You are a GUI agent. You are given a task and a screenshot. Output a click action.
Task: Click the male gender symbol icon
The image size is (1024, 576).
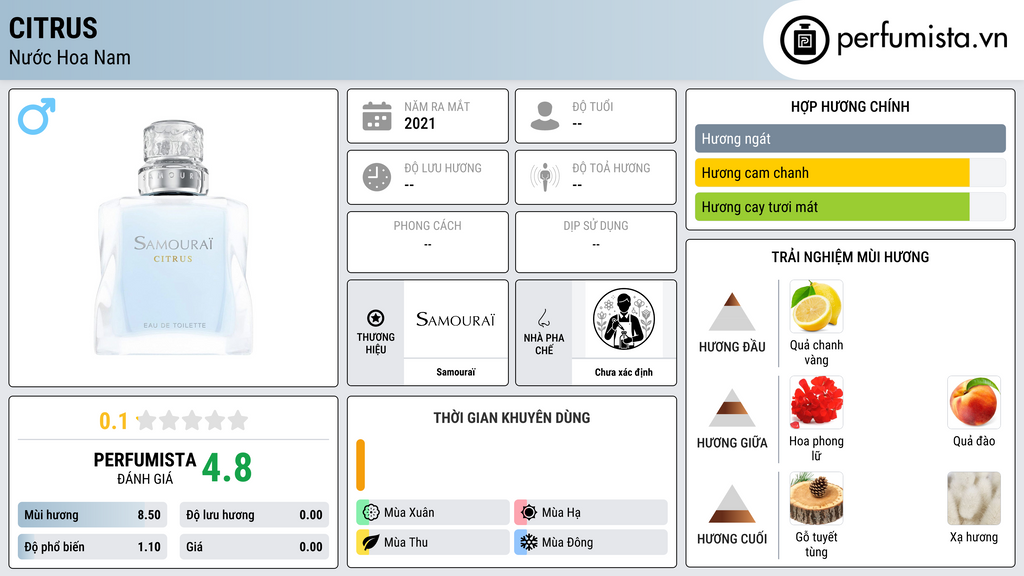coord(37,116)
